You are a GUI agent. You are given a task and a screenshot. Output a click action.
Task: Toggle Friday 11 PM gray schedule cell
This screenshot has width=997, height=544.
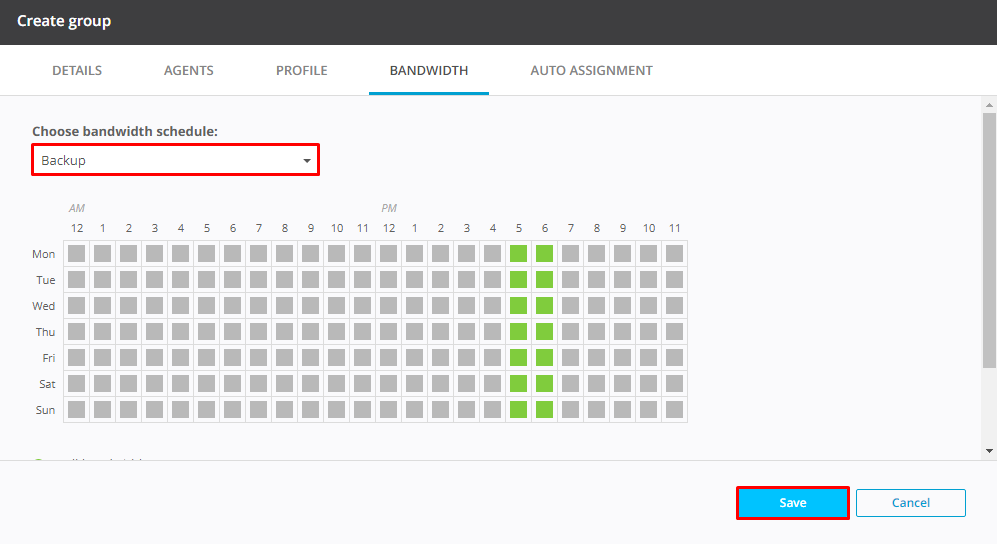point(674,358)
